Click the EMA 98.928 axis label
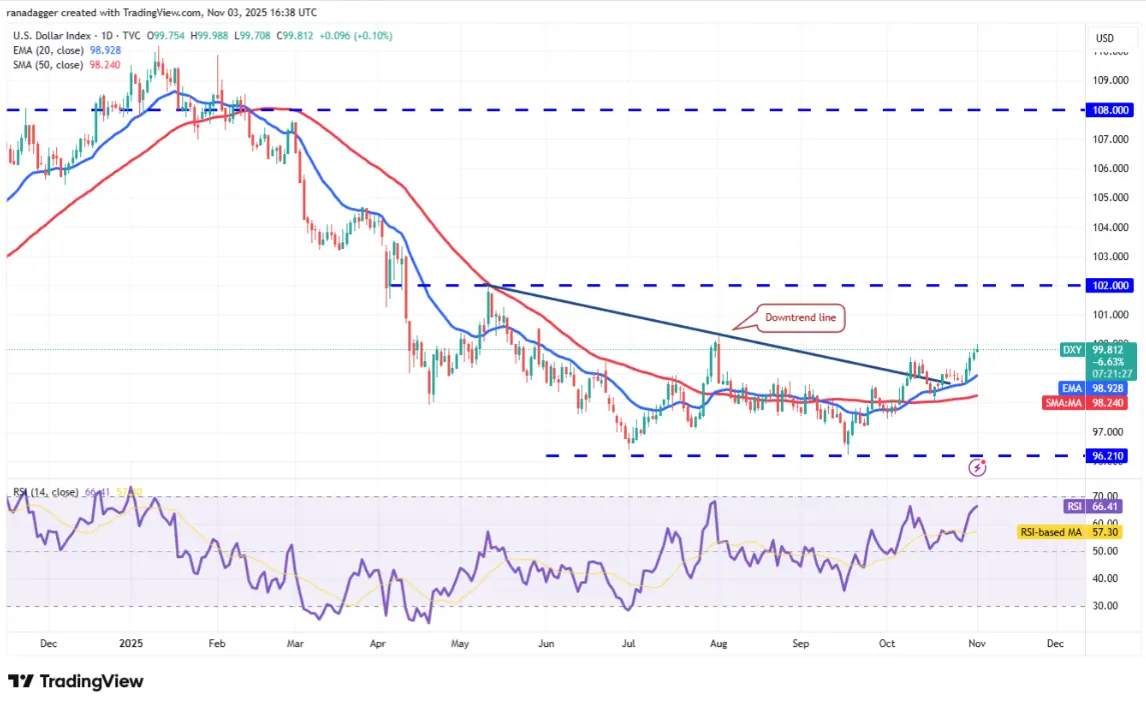The width and height of the screenshot is (1146, 703). click(x=1093, y=389)
